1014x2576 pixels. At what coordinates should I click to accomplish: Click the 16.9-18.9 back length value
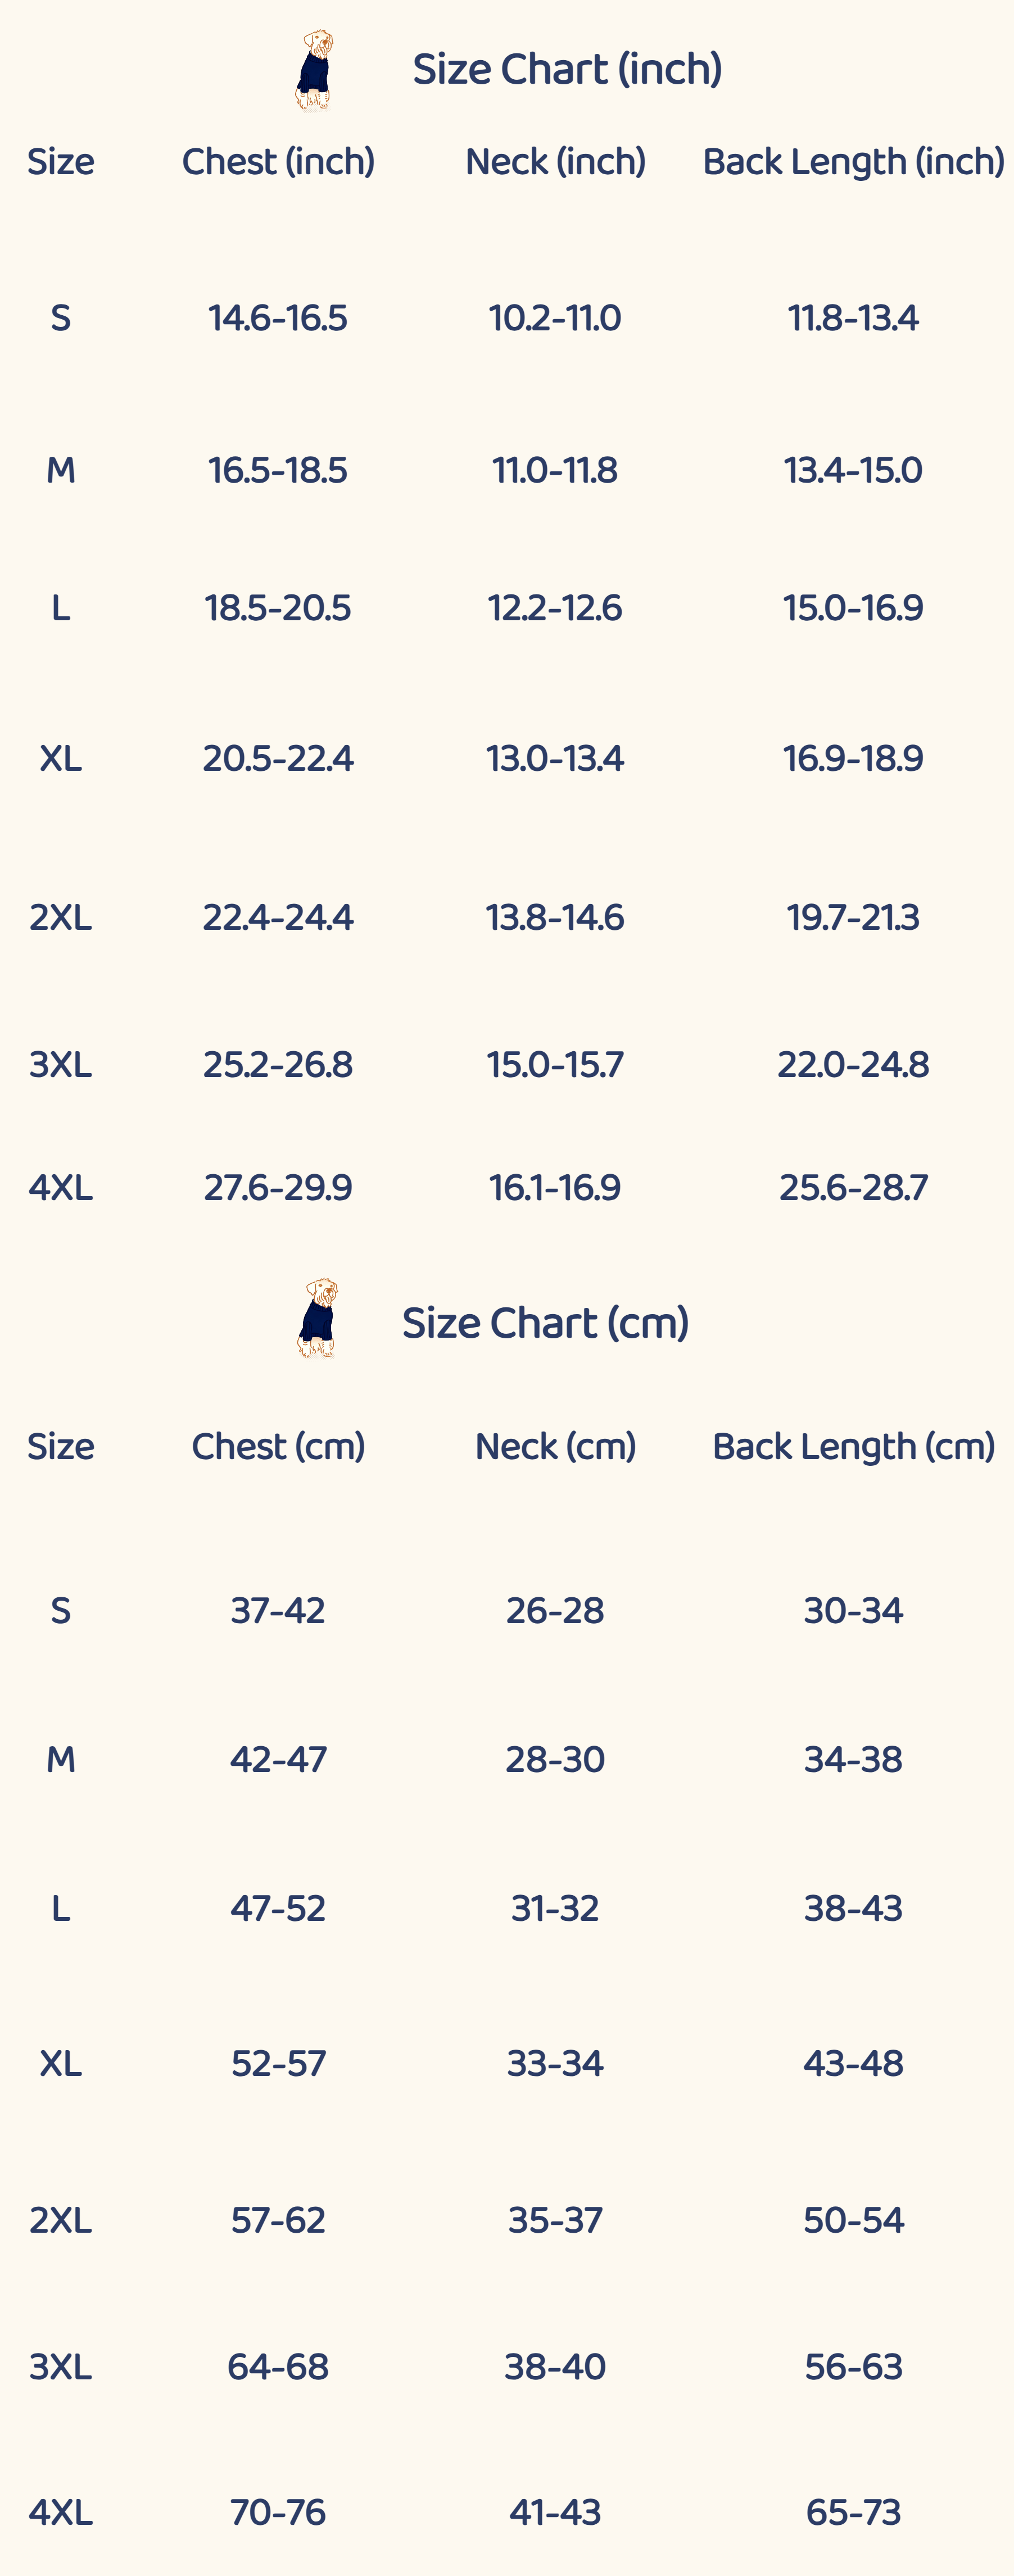853,758
